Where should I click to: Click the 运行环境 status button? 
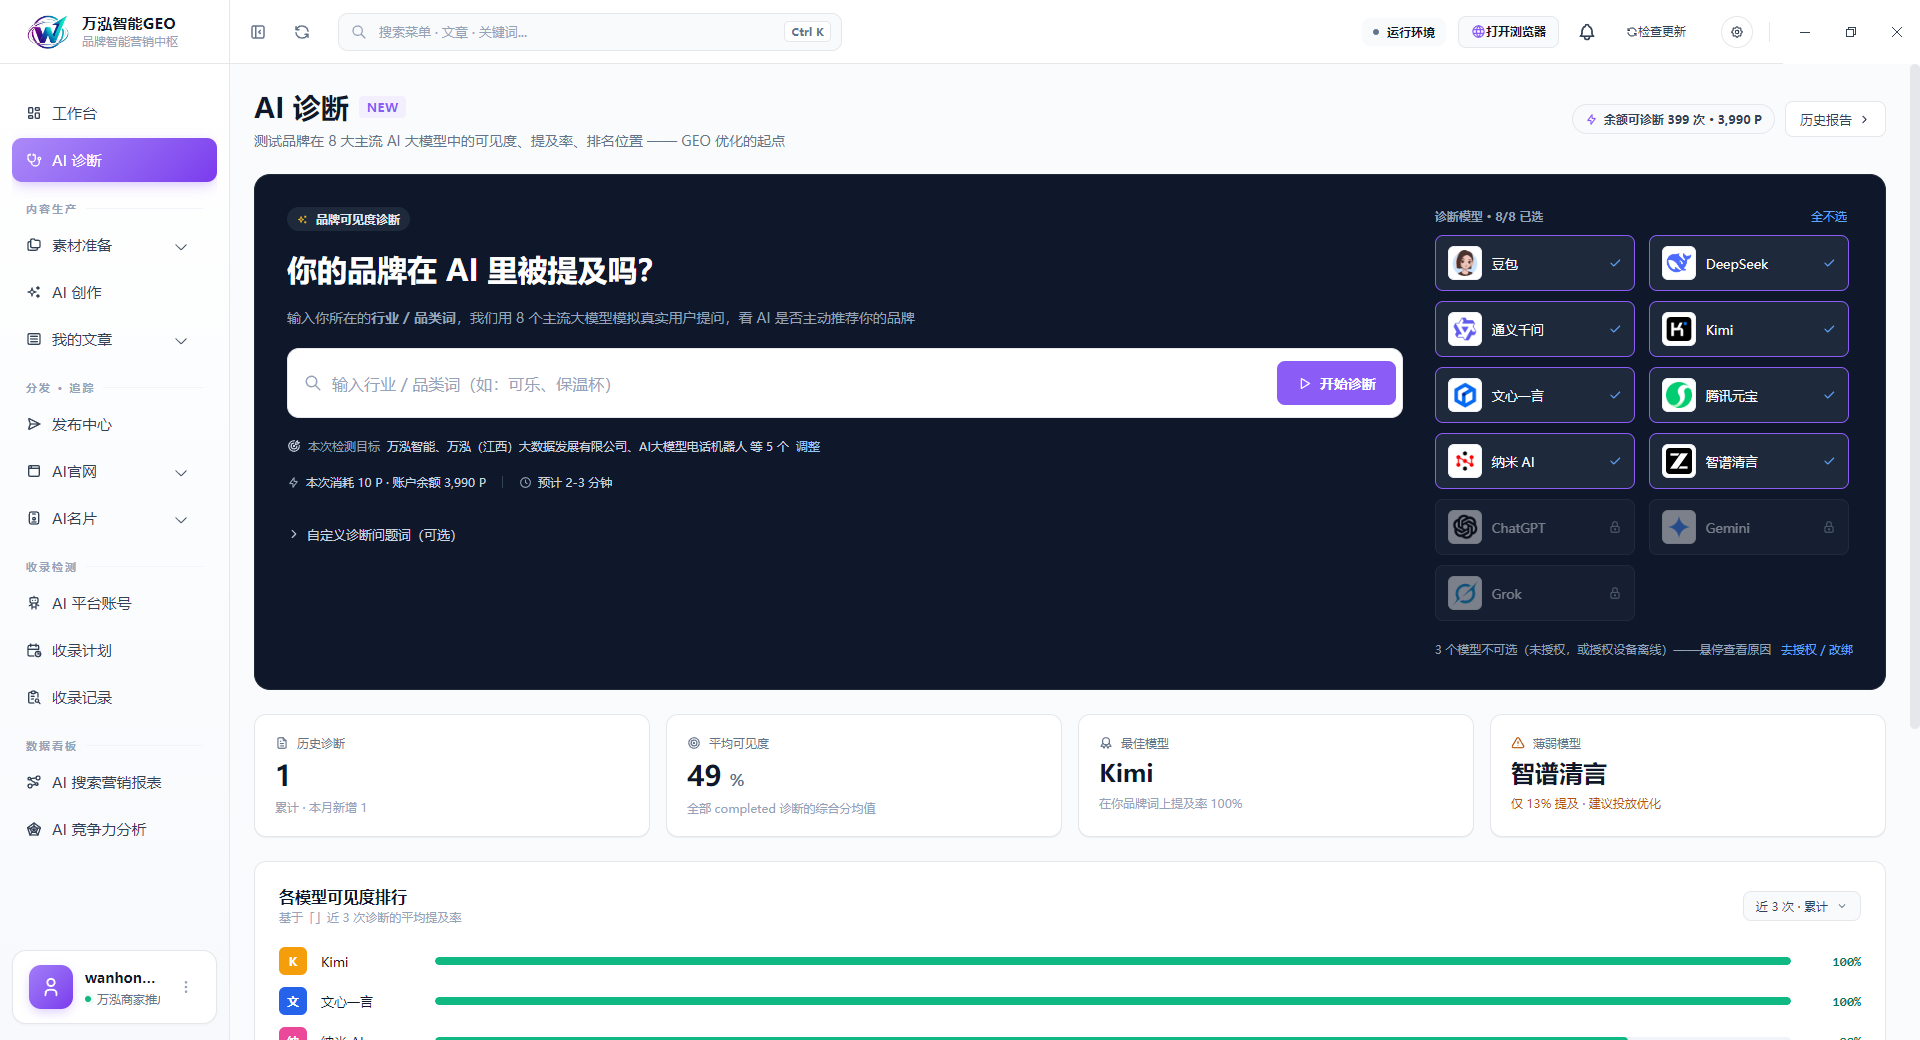(x=1404, y=32)
